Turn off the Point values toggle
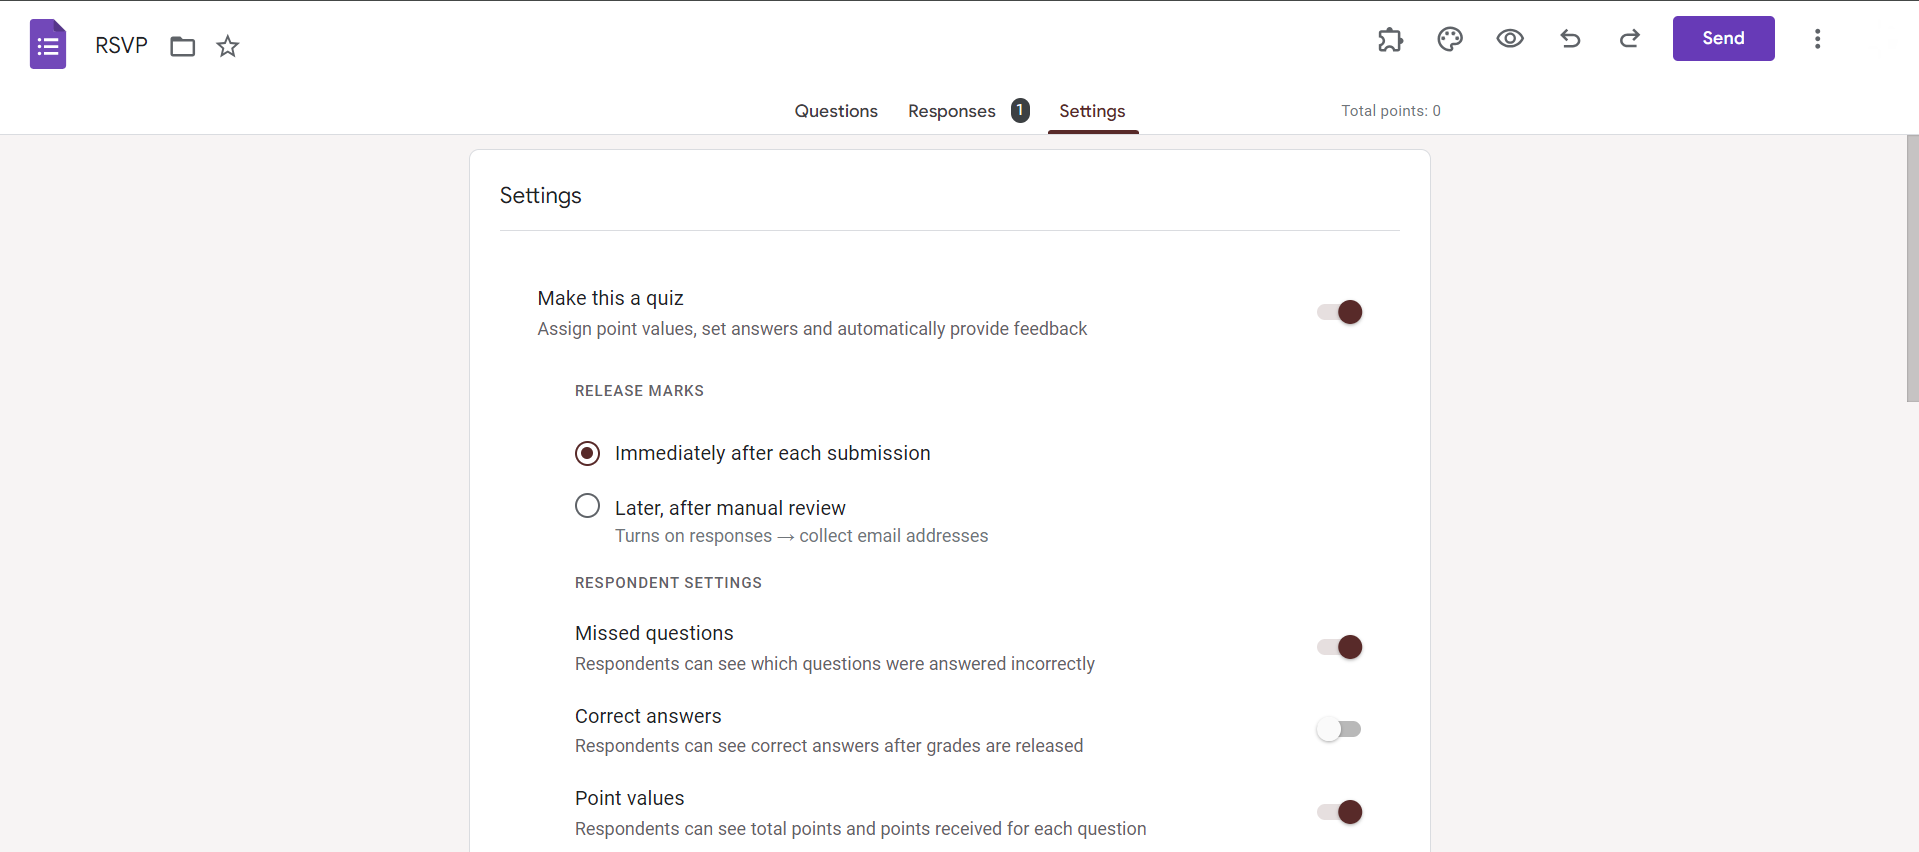This screenshot has width=1919, height=852. (x=1340, y=812)
